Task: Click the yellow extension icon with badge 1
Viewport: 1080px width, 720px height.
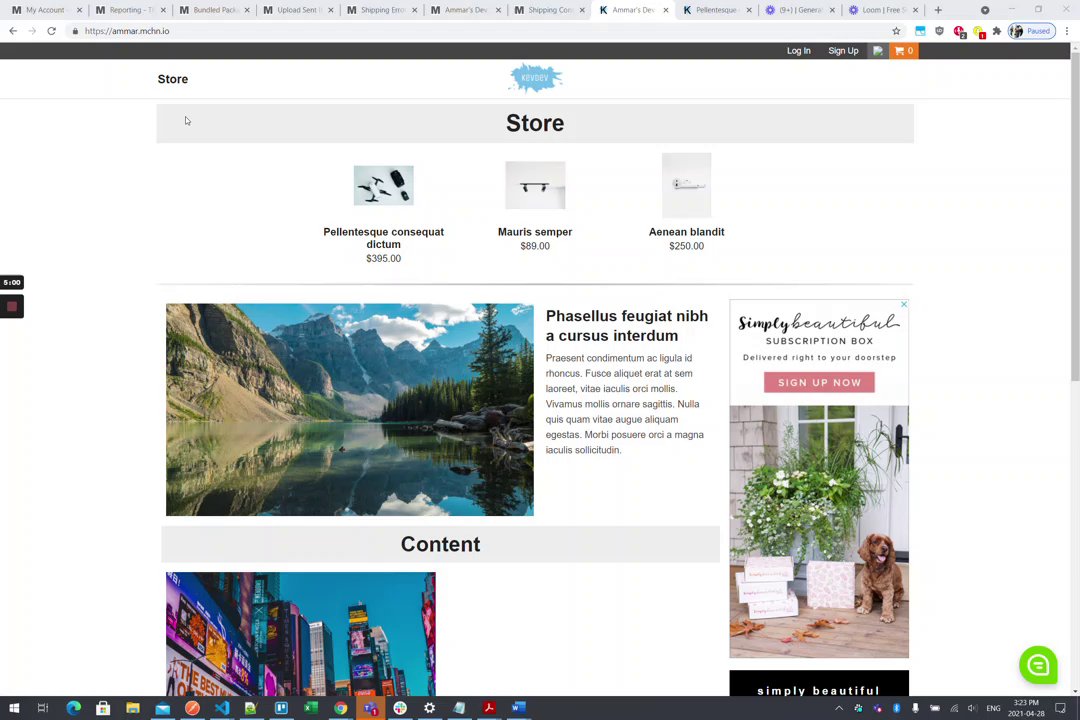Action: [979, 32]
